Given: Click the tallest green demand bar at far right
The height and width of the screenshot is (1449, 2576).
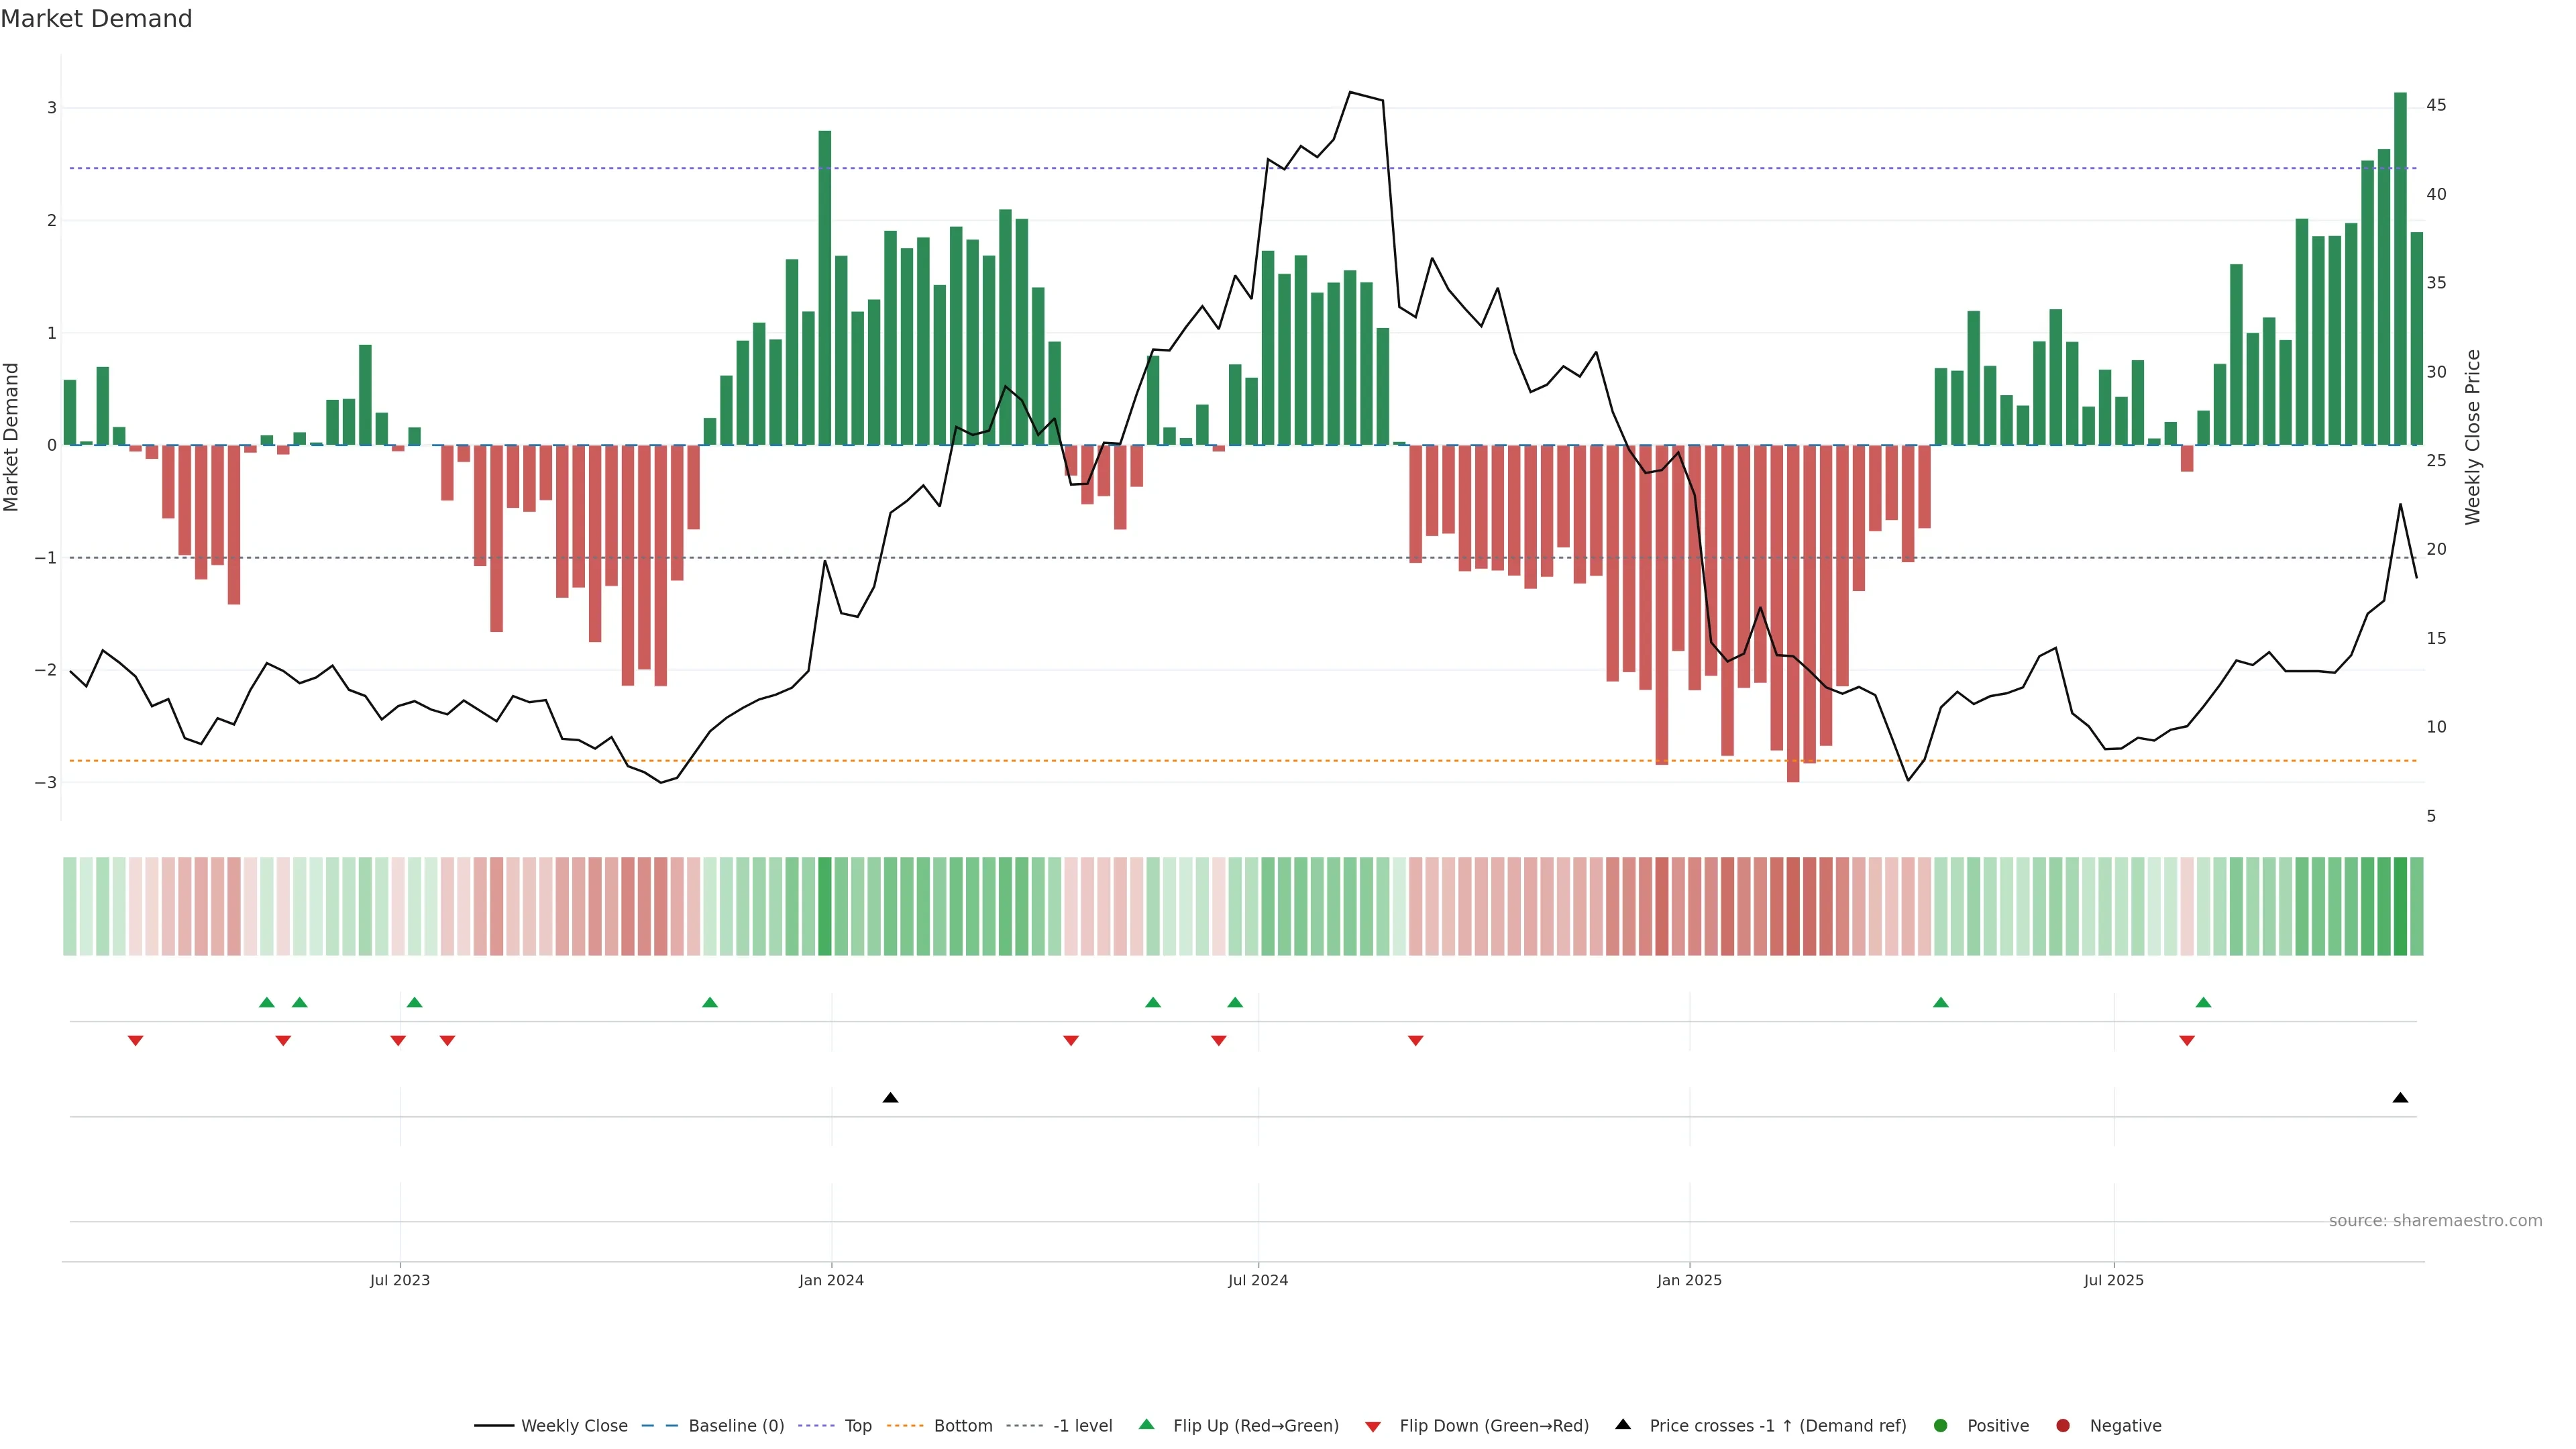Looking at the screenshot, I should (2400, 270).
